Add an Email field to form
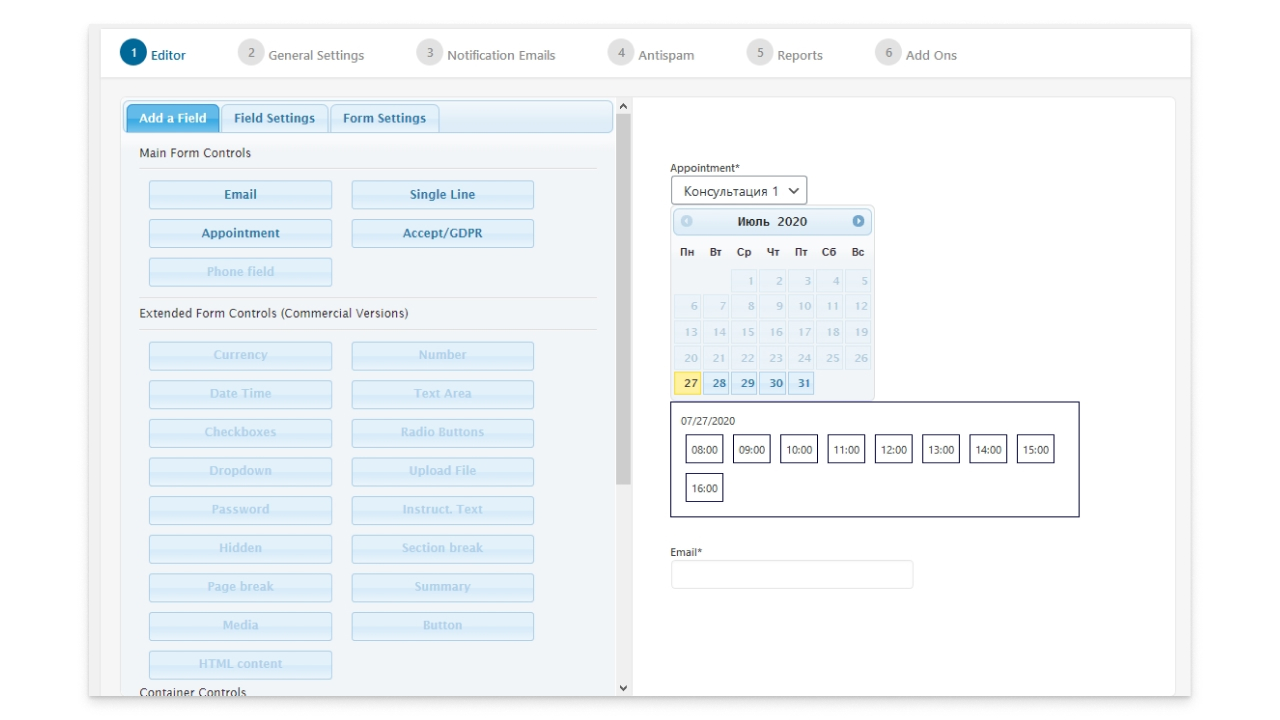This screenshot has width=1280, height=720. click(240, 195)
